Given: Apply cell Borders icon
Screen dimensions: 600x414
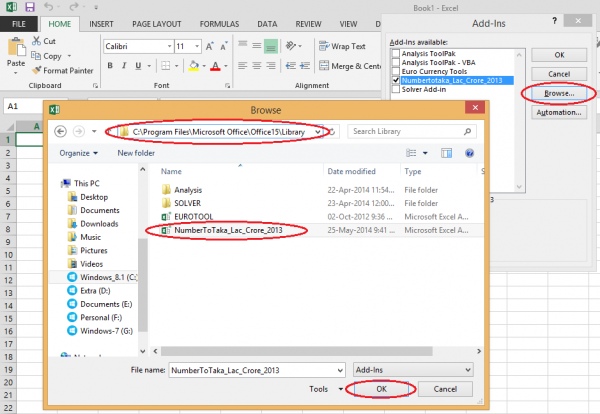Looking at the screenshot, I should point(165,66).
